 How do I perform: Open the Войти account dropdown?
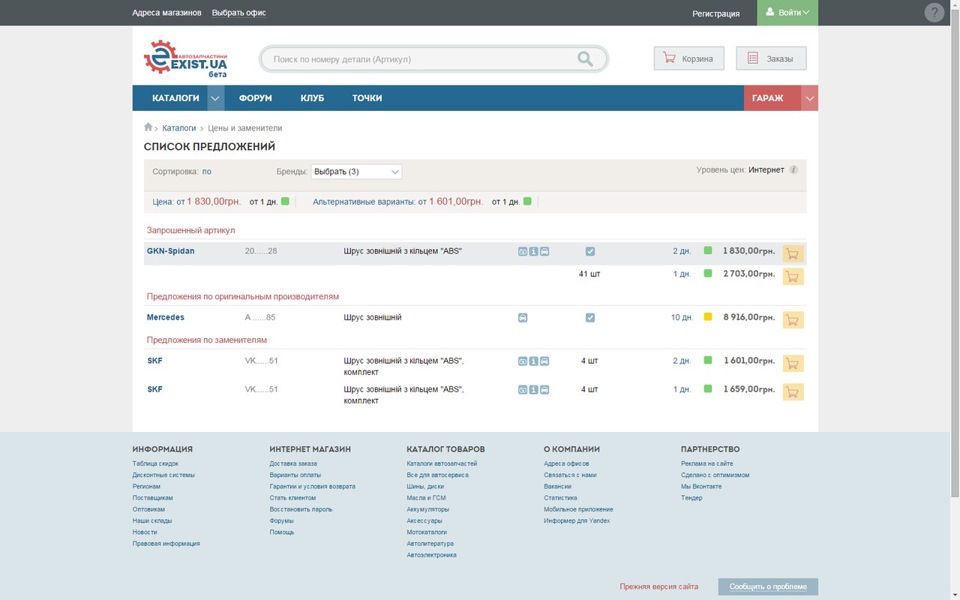(787, 12)
